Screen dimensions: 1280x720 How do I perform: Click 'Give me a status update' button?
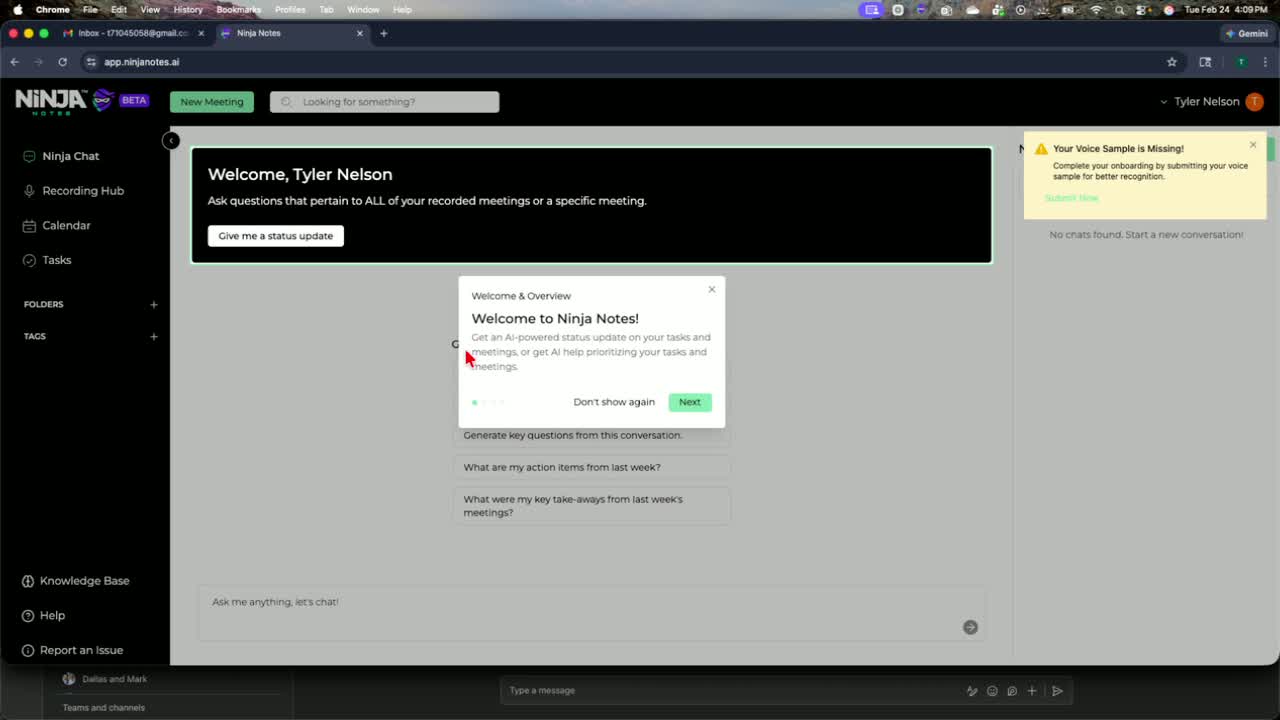[276, 236]
